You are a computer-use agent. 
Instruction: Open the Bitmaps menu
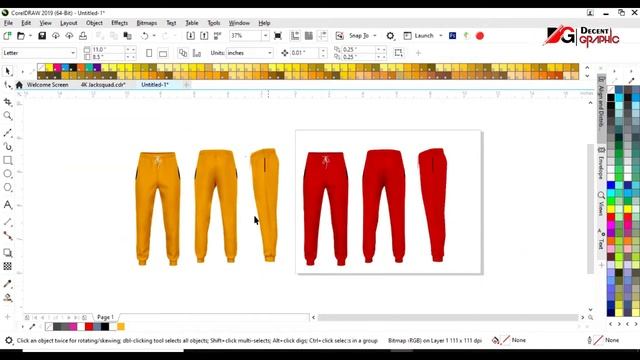[x=147, y=23]
